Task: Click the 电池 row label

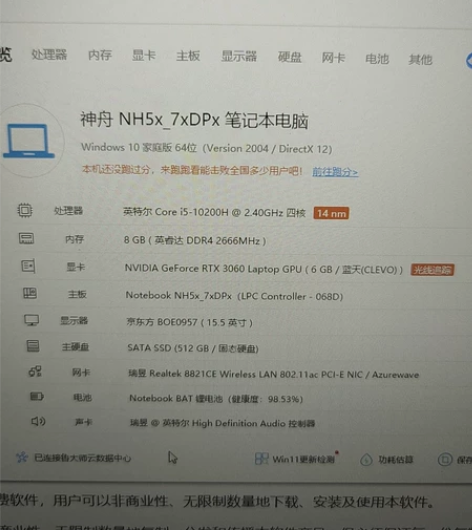Action: click(x=82, y=397)
